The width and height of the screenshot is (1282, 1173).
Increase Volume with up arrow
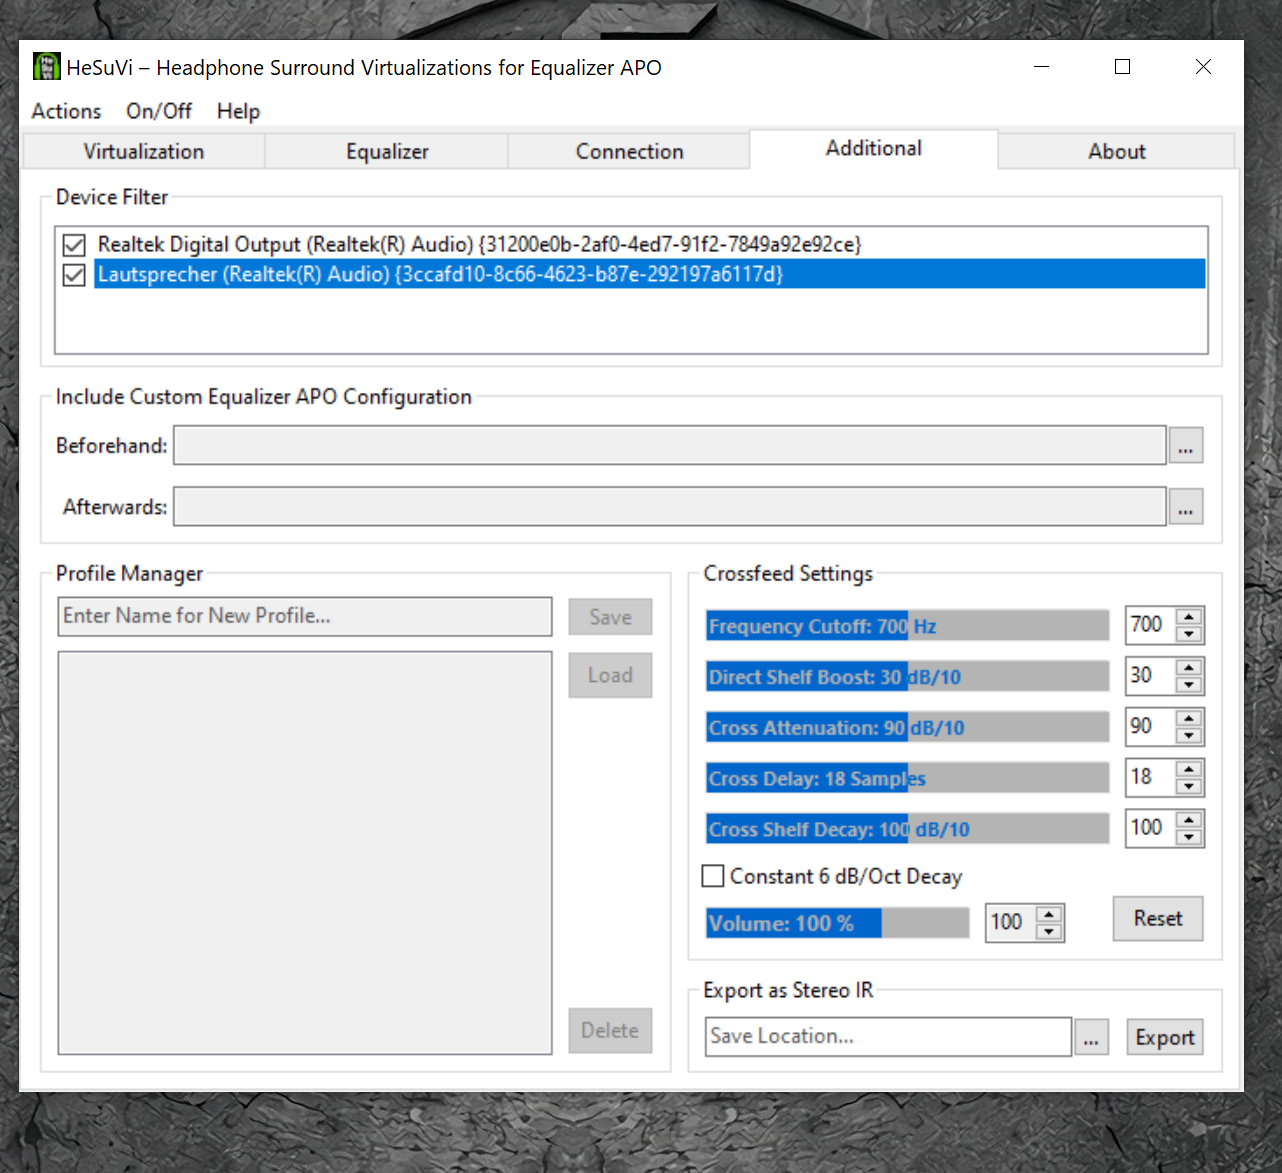pyautogui.click(x=1049, y=914)
